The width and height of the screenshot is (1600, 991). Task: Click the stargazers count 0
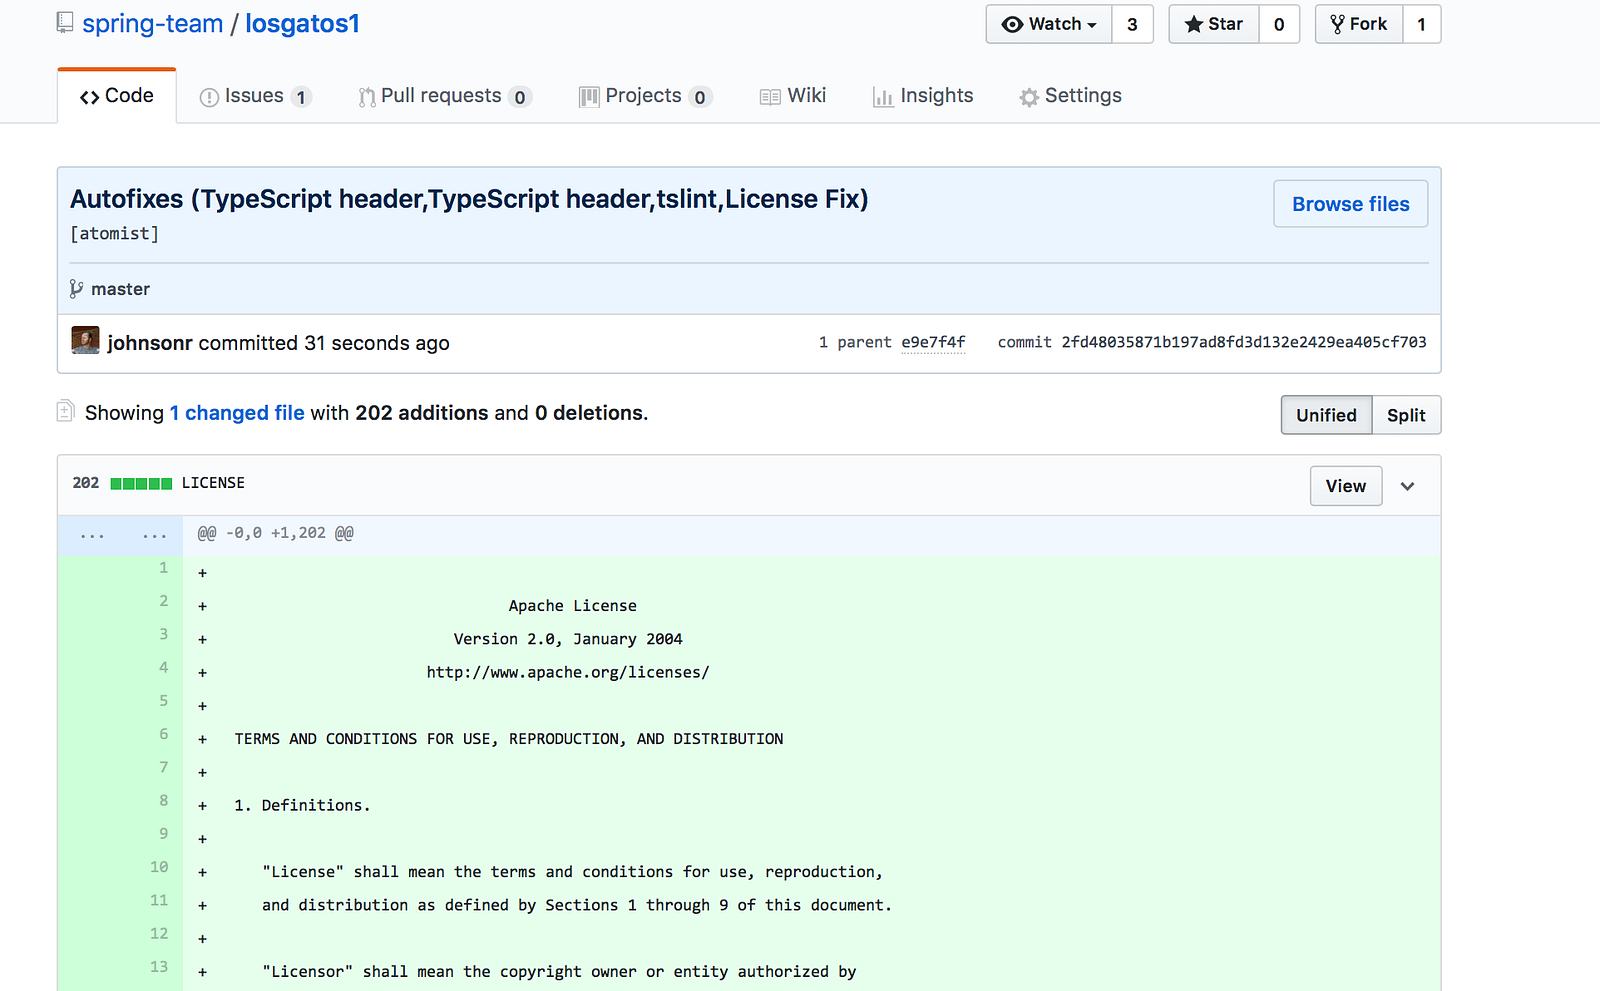1279,24
